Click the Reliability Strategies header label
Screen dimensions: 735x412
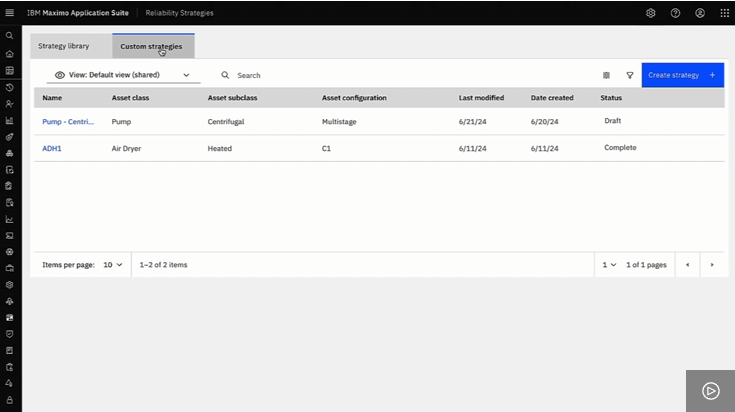179,13
